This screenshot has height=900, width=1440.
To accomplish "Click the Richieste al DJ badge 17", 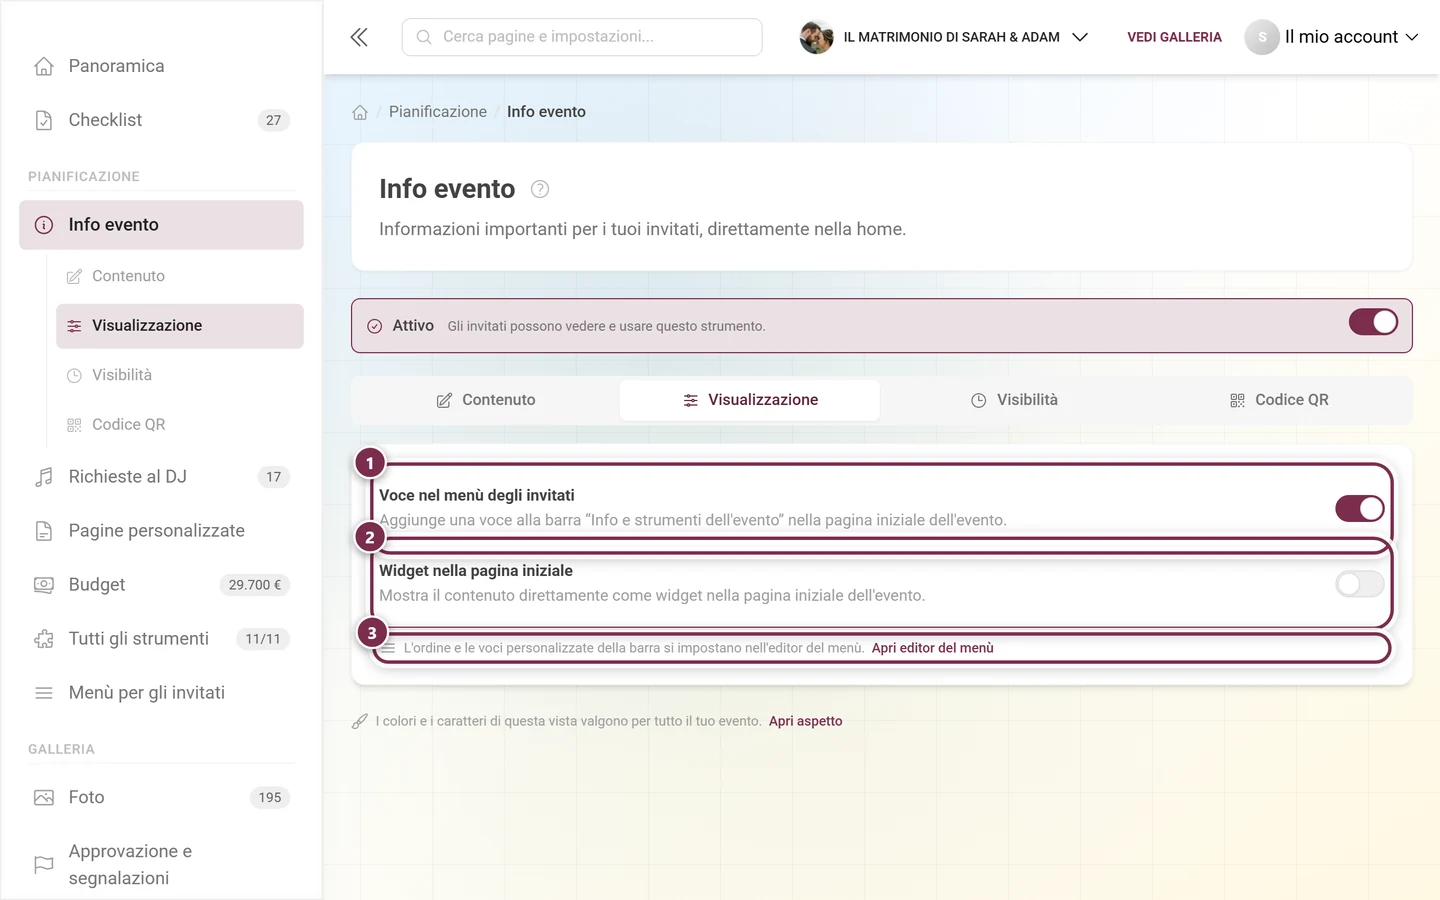I will point(274,477).
